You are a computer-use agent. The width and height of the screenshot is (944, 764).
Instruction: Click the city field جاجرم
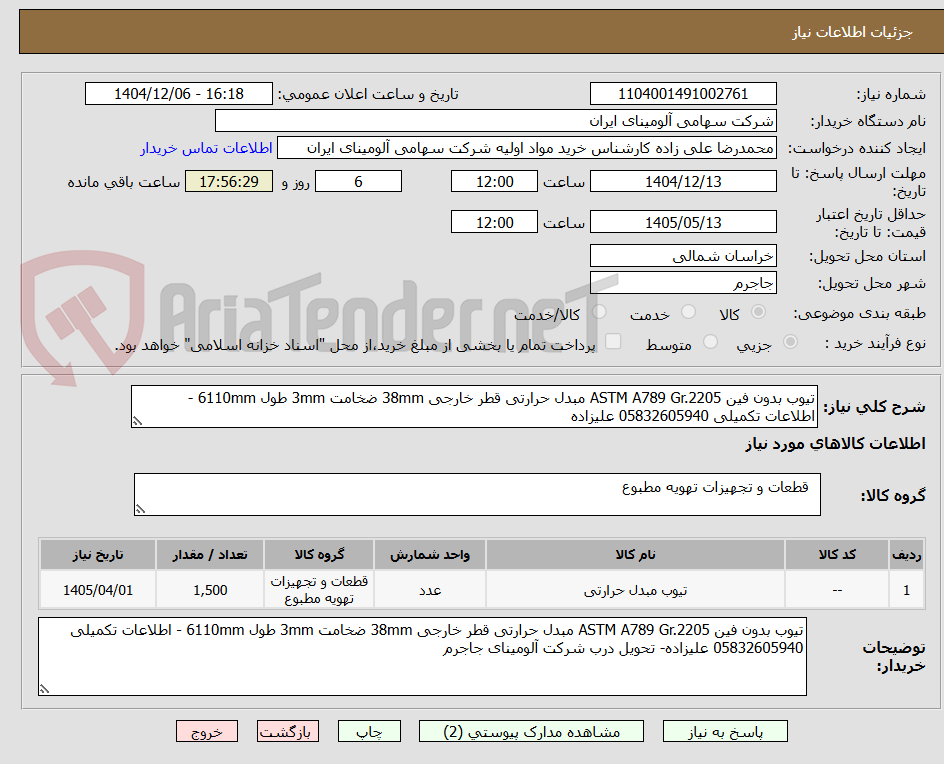click(x=683, y=283)
